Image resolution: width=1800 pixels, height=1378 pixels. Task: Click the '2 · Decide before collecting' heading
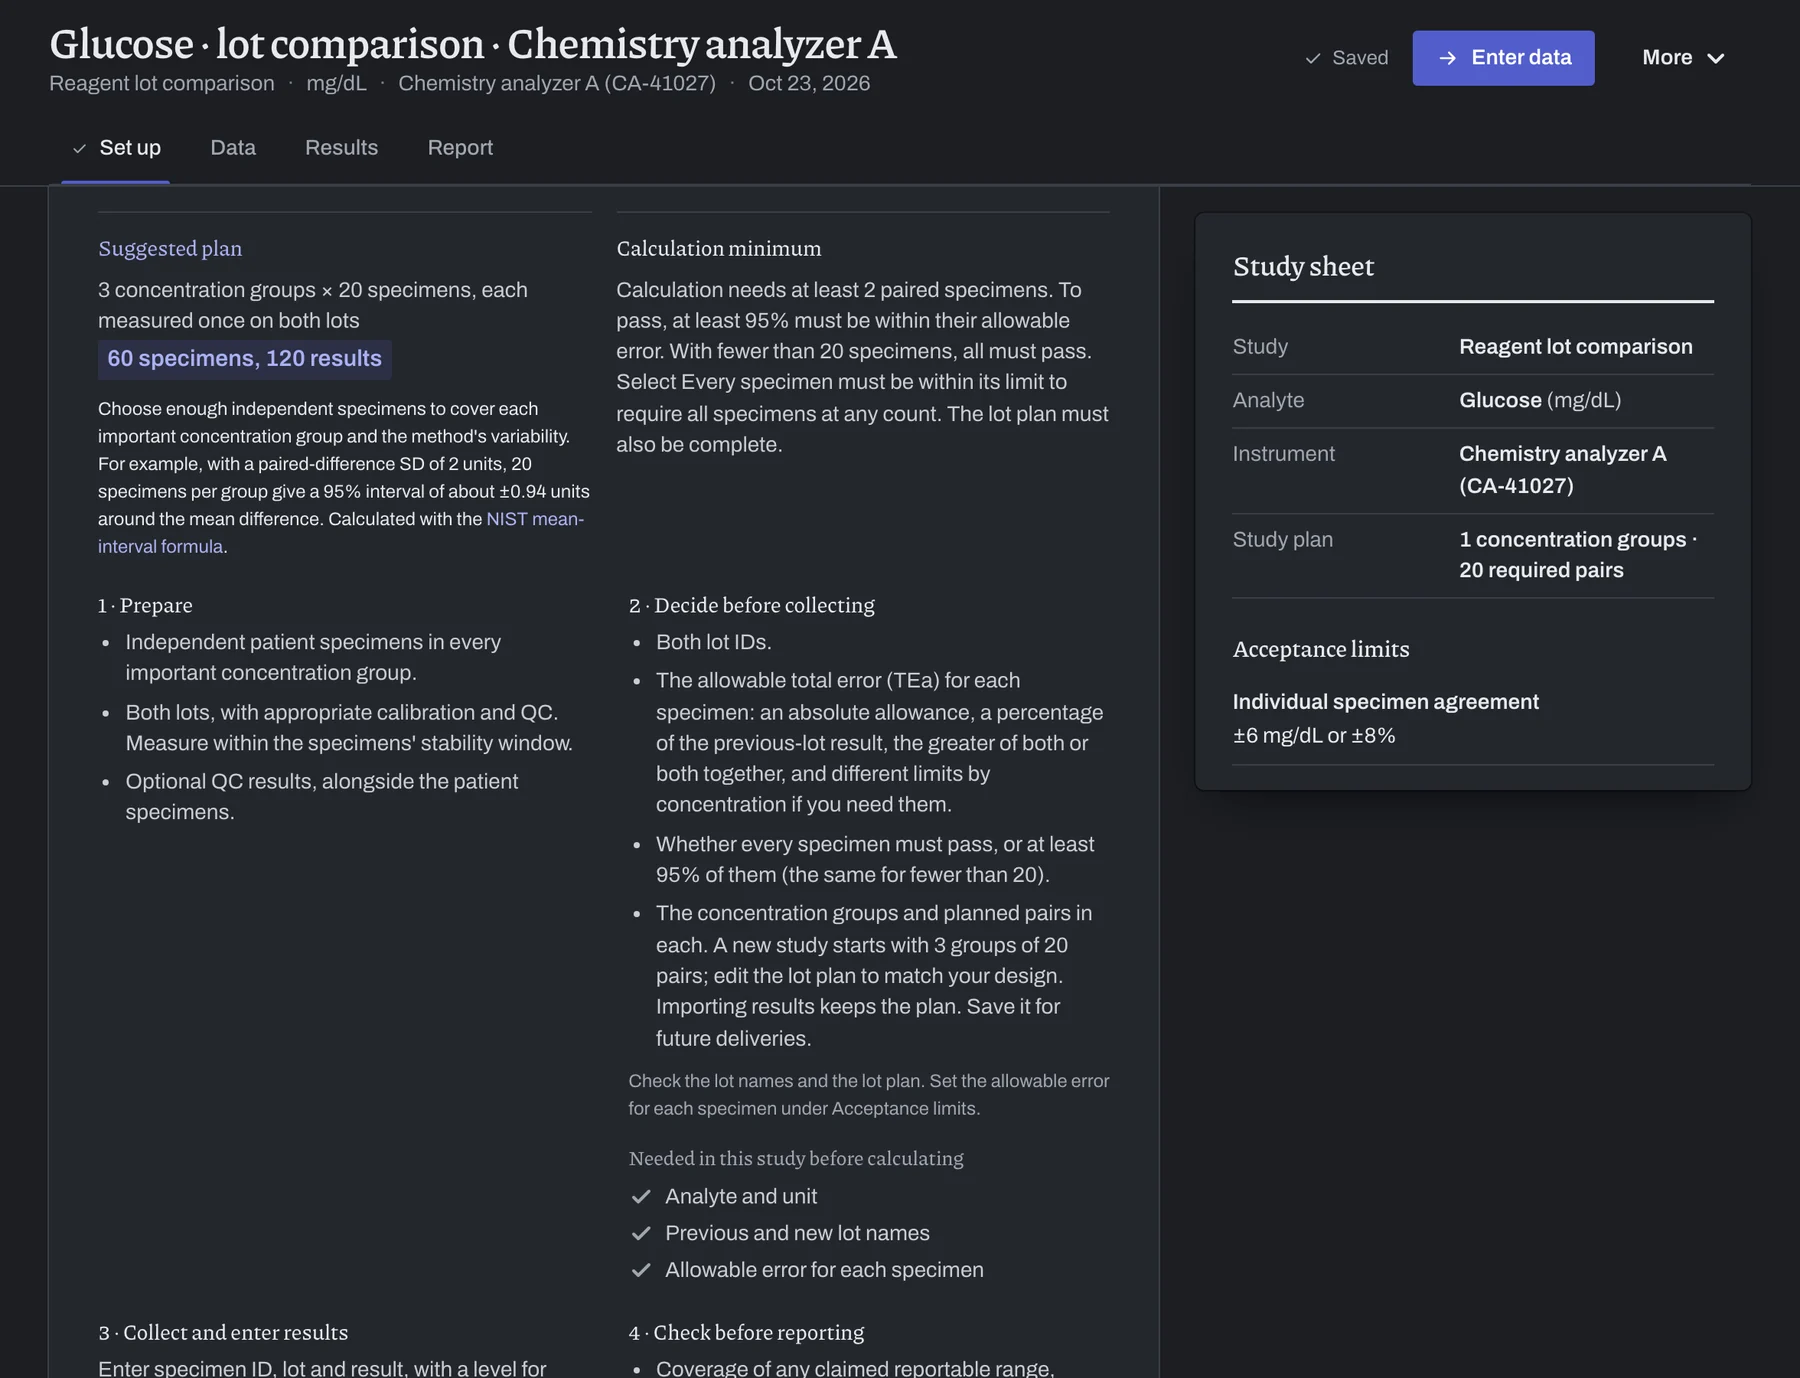coord(751,605)
